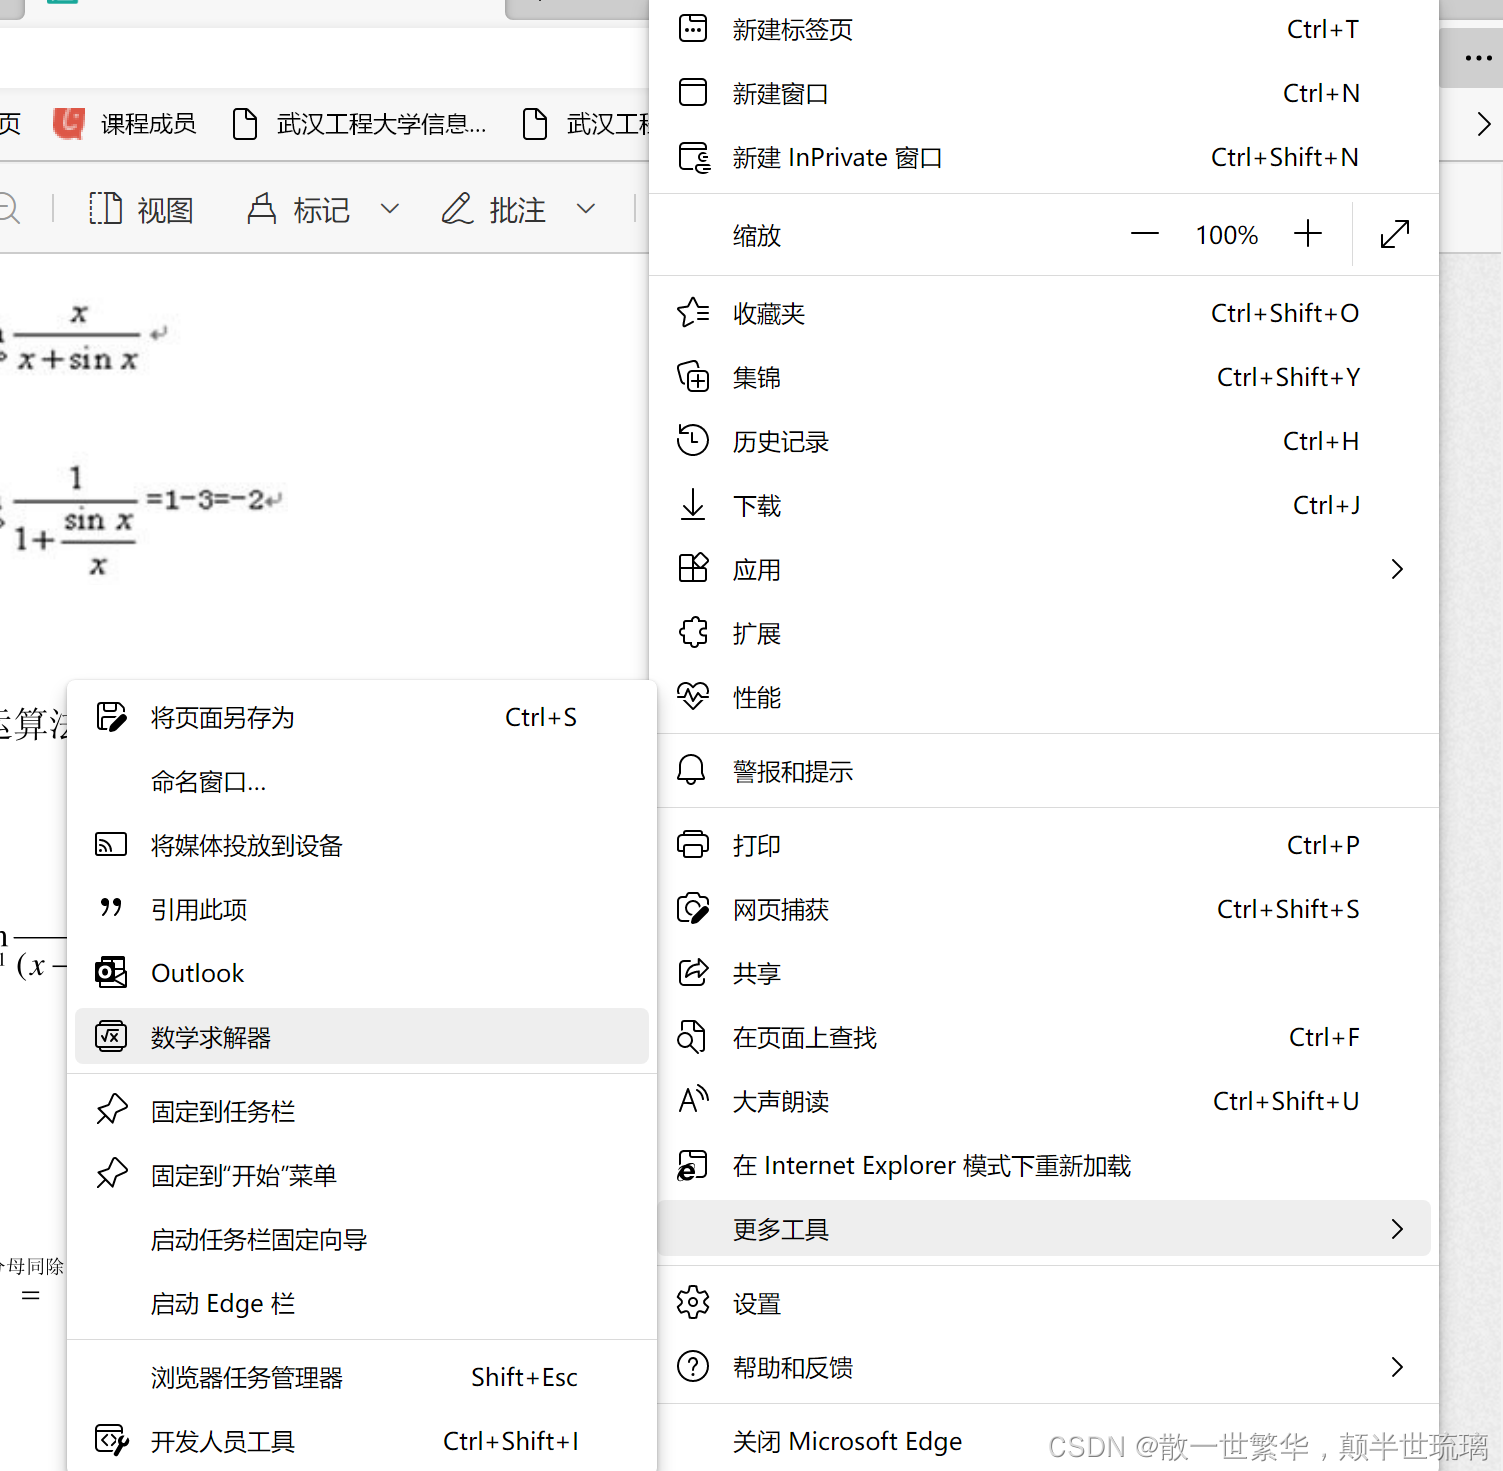Choose 启动 Edge 栏
This screenshot has width=1503, height=1471.
pos(362,1303)
